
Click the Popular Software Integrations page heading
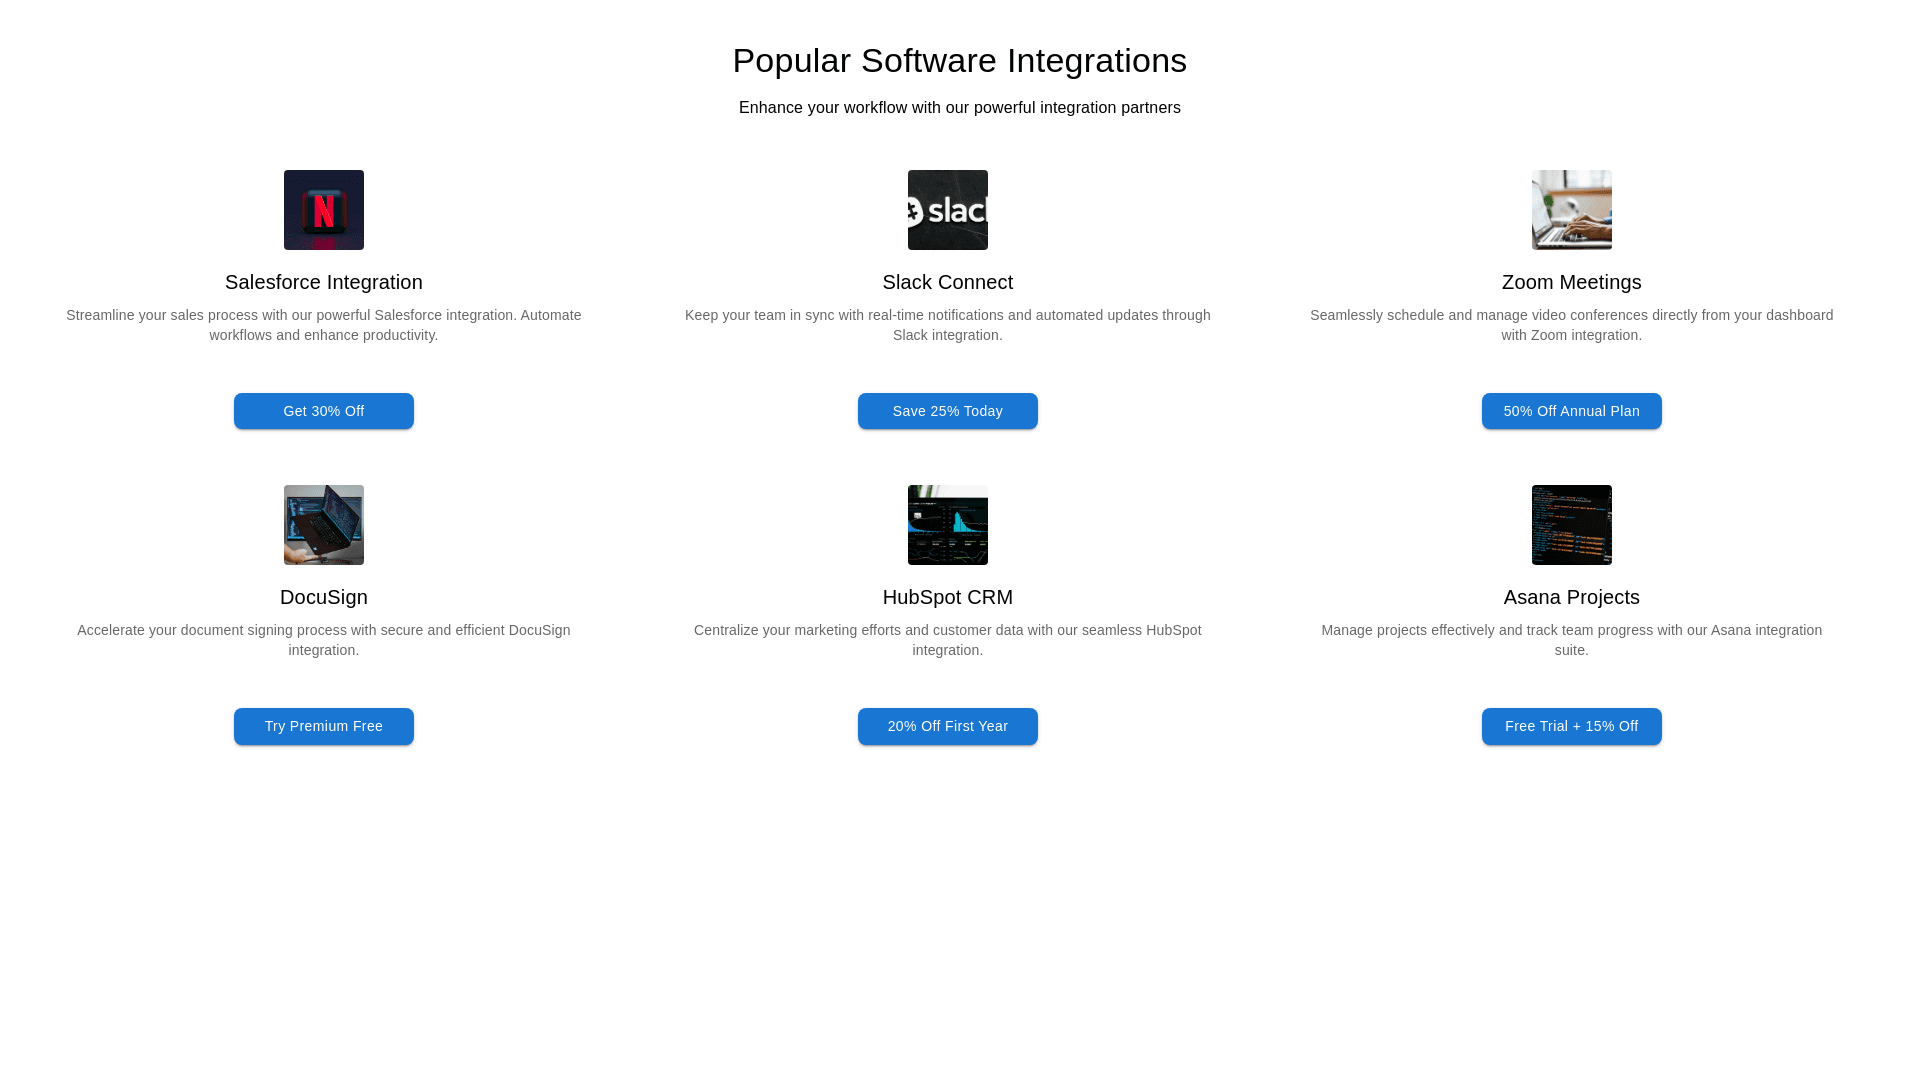959,61
